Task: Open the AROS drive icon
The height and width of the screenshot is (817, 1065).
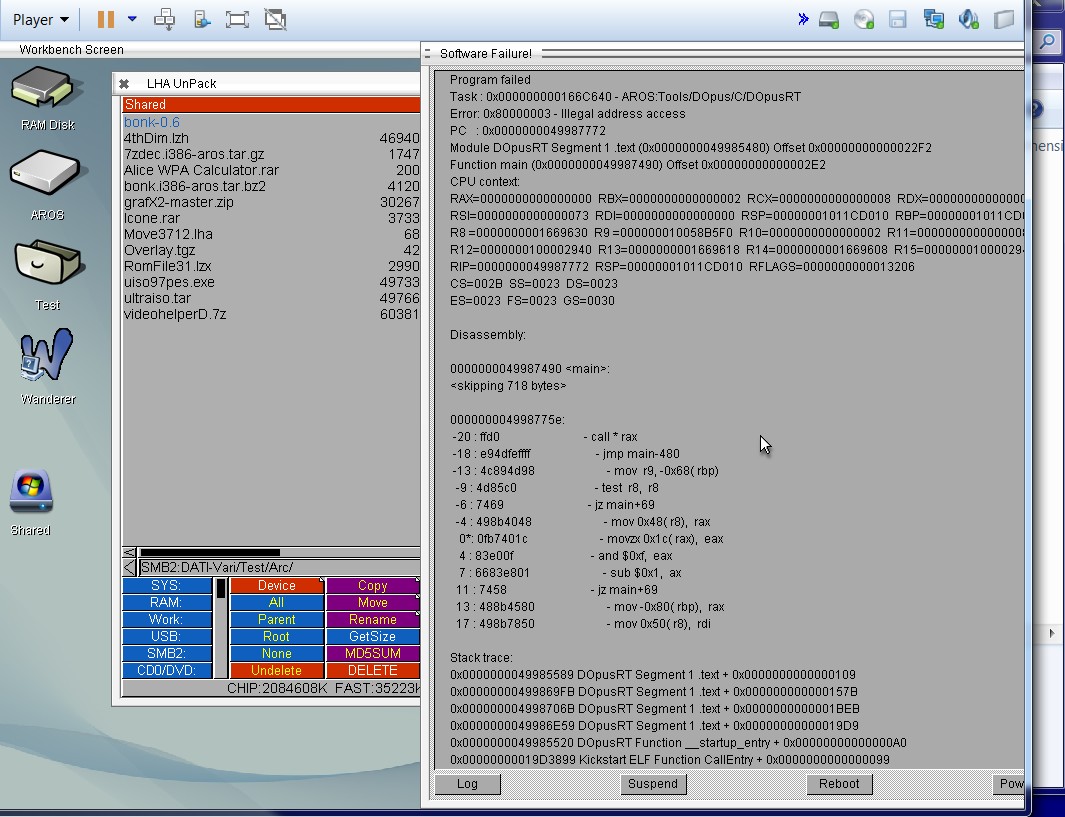Action: [x=47, y=175]
